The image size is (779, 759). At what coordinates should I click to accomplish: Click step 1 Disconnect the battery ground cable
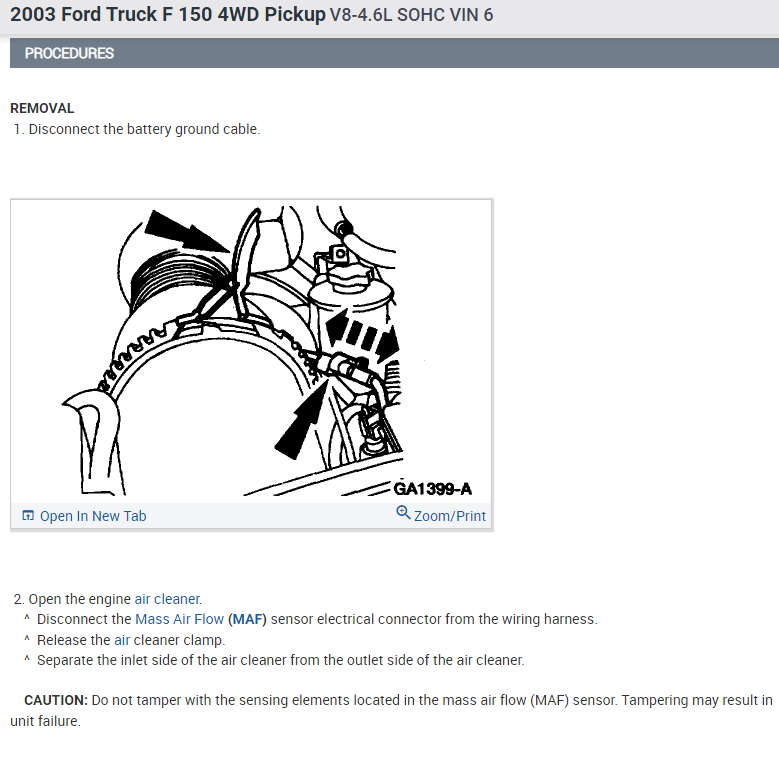(137, 129)
